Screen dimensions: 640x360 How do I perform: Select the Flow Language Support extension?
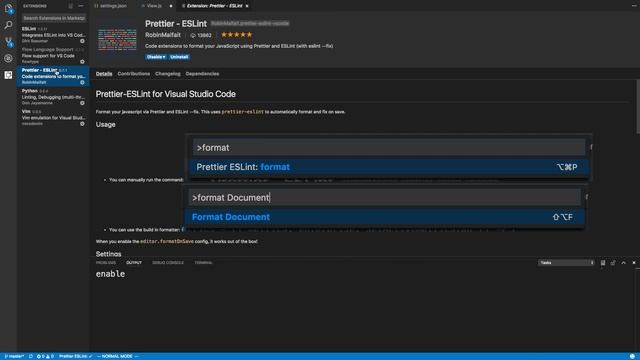click(53, 56)
